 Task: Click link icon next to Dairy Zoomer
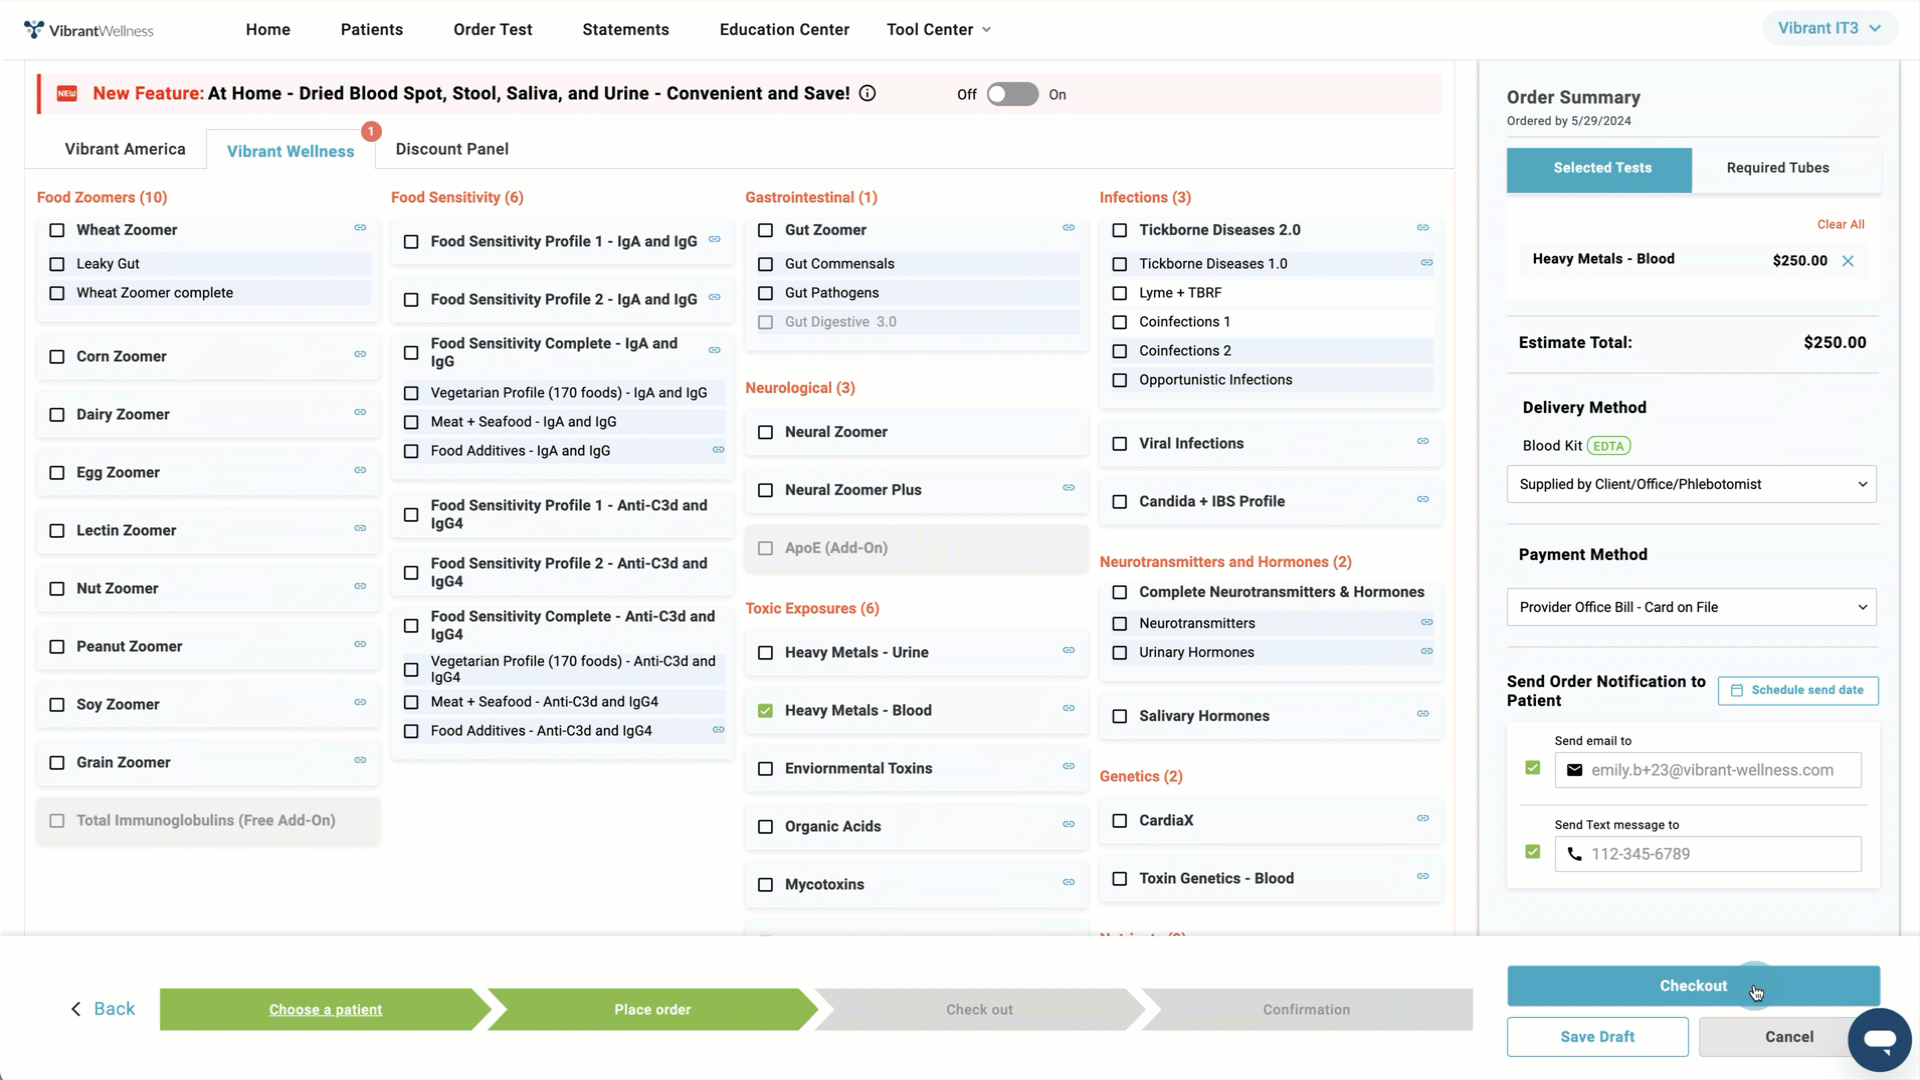coord(360,412)
